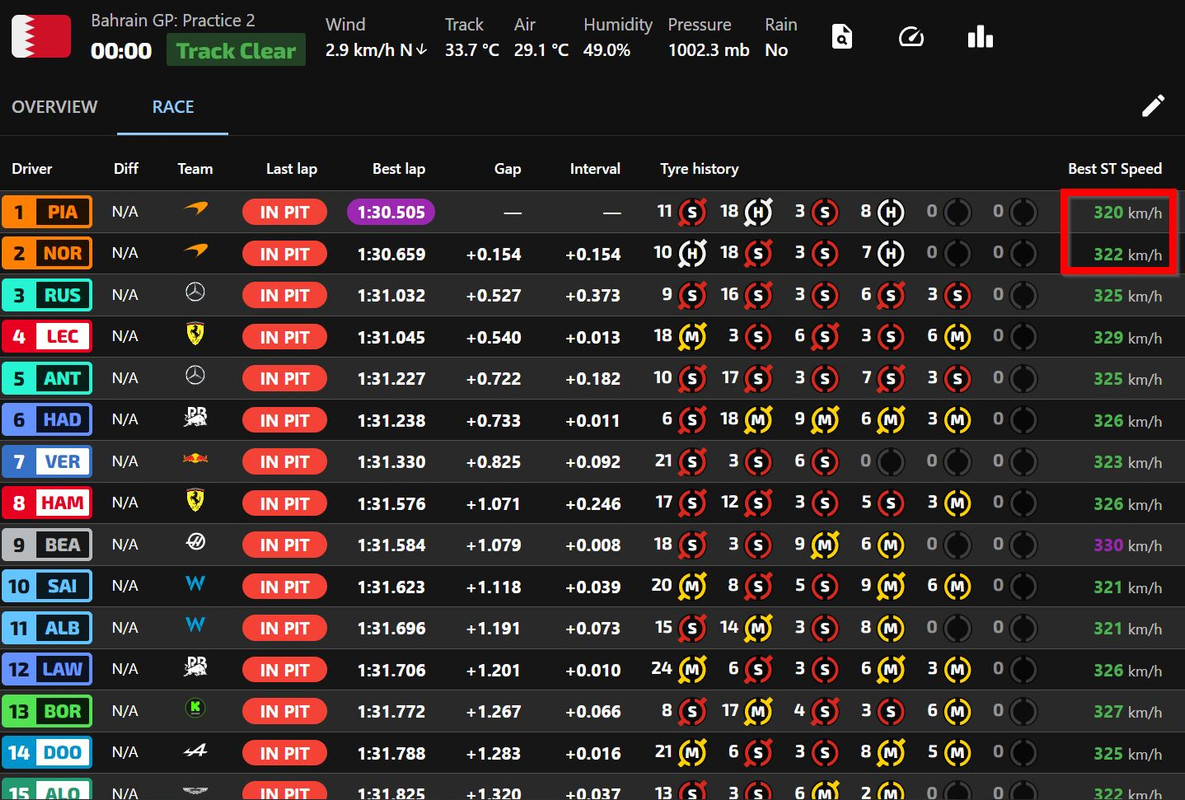Select driver badge 14 DOO

point(47,752)
